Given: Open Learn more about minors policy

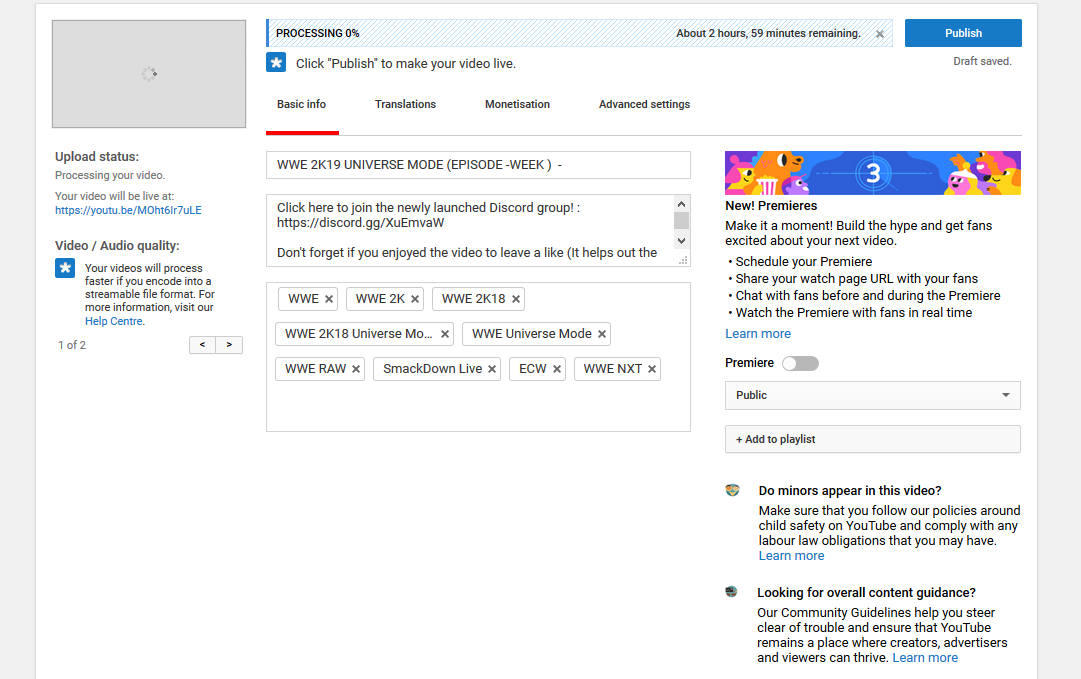Looking at the screenshot, I should [791, 556].
